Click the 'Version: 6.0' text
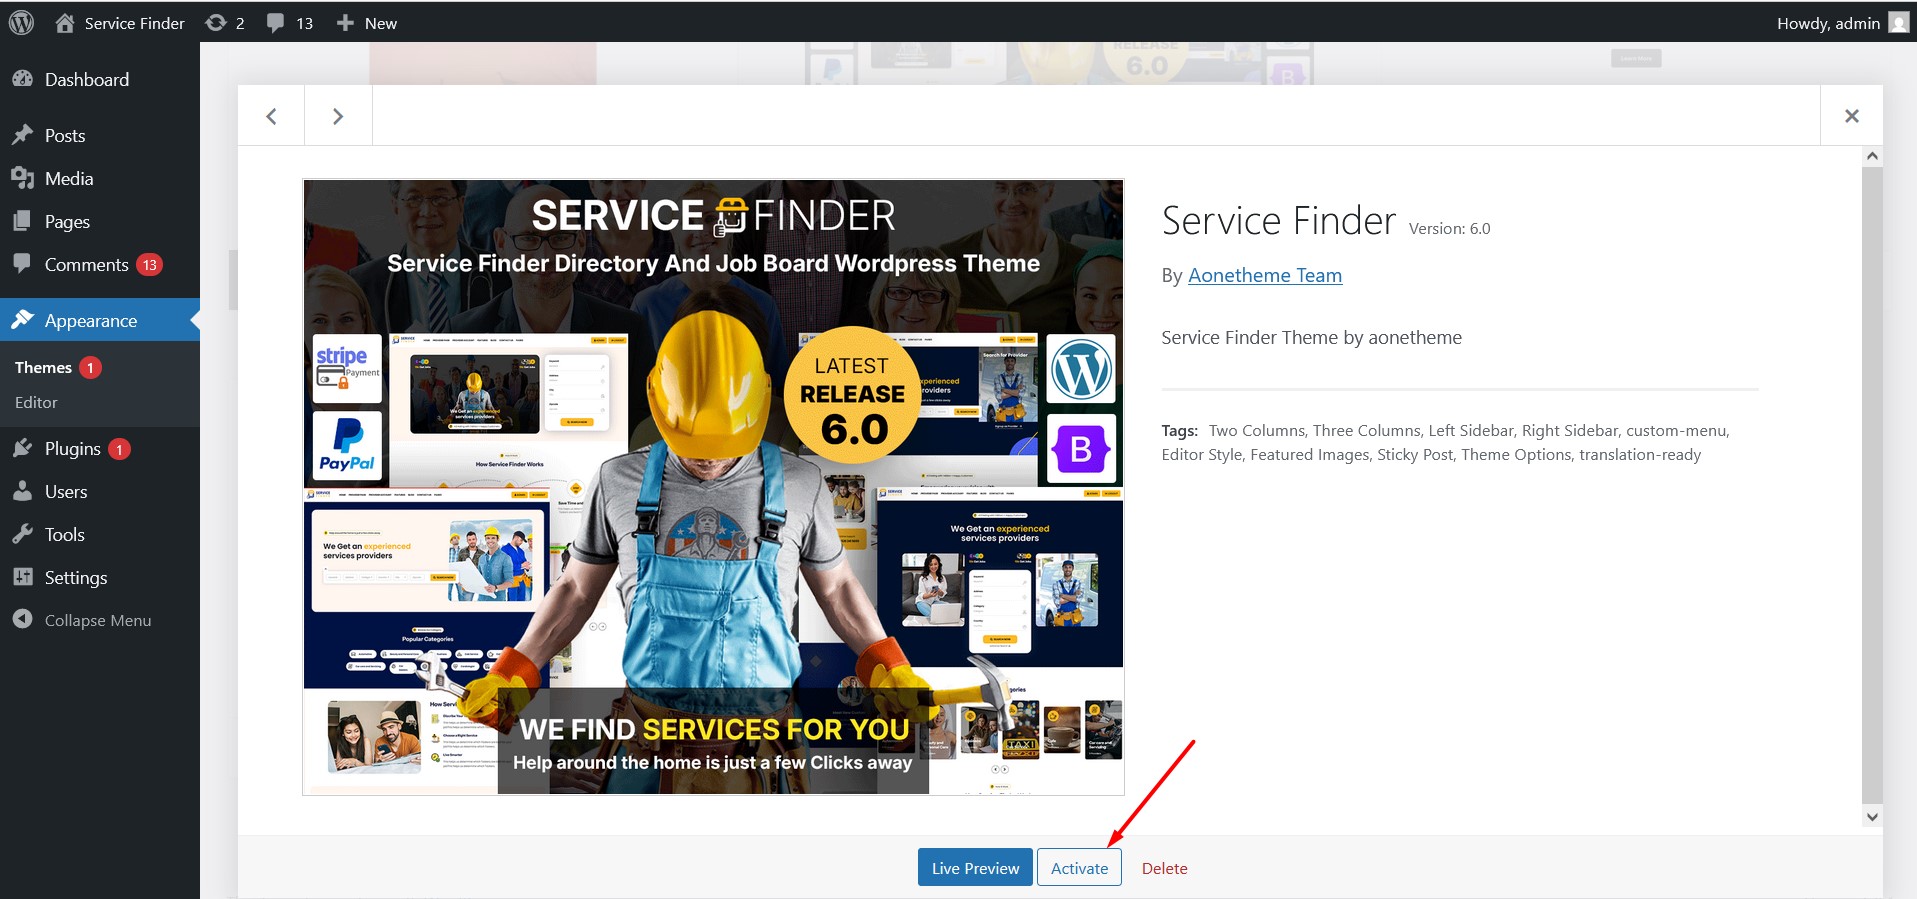 click(1449, 229)
